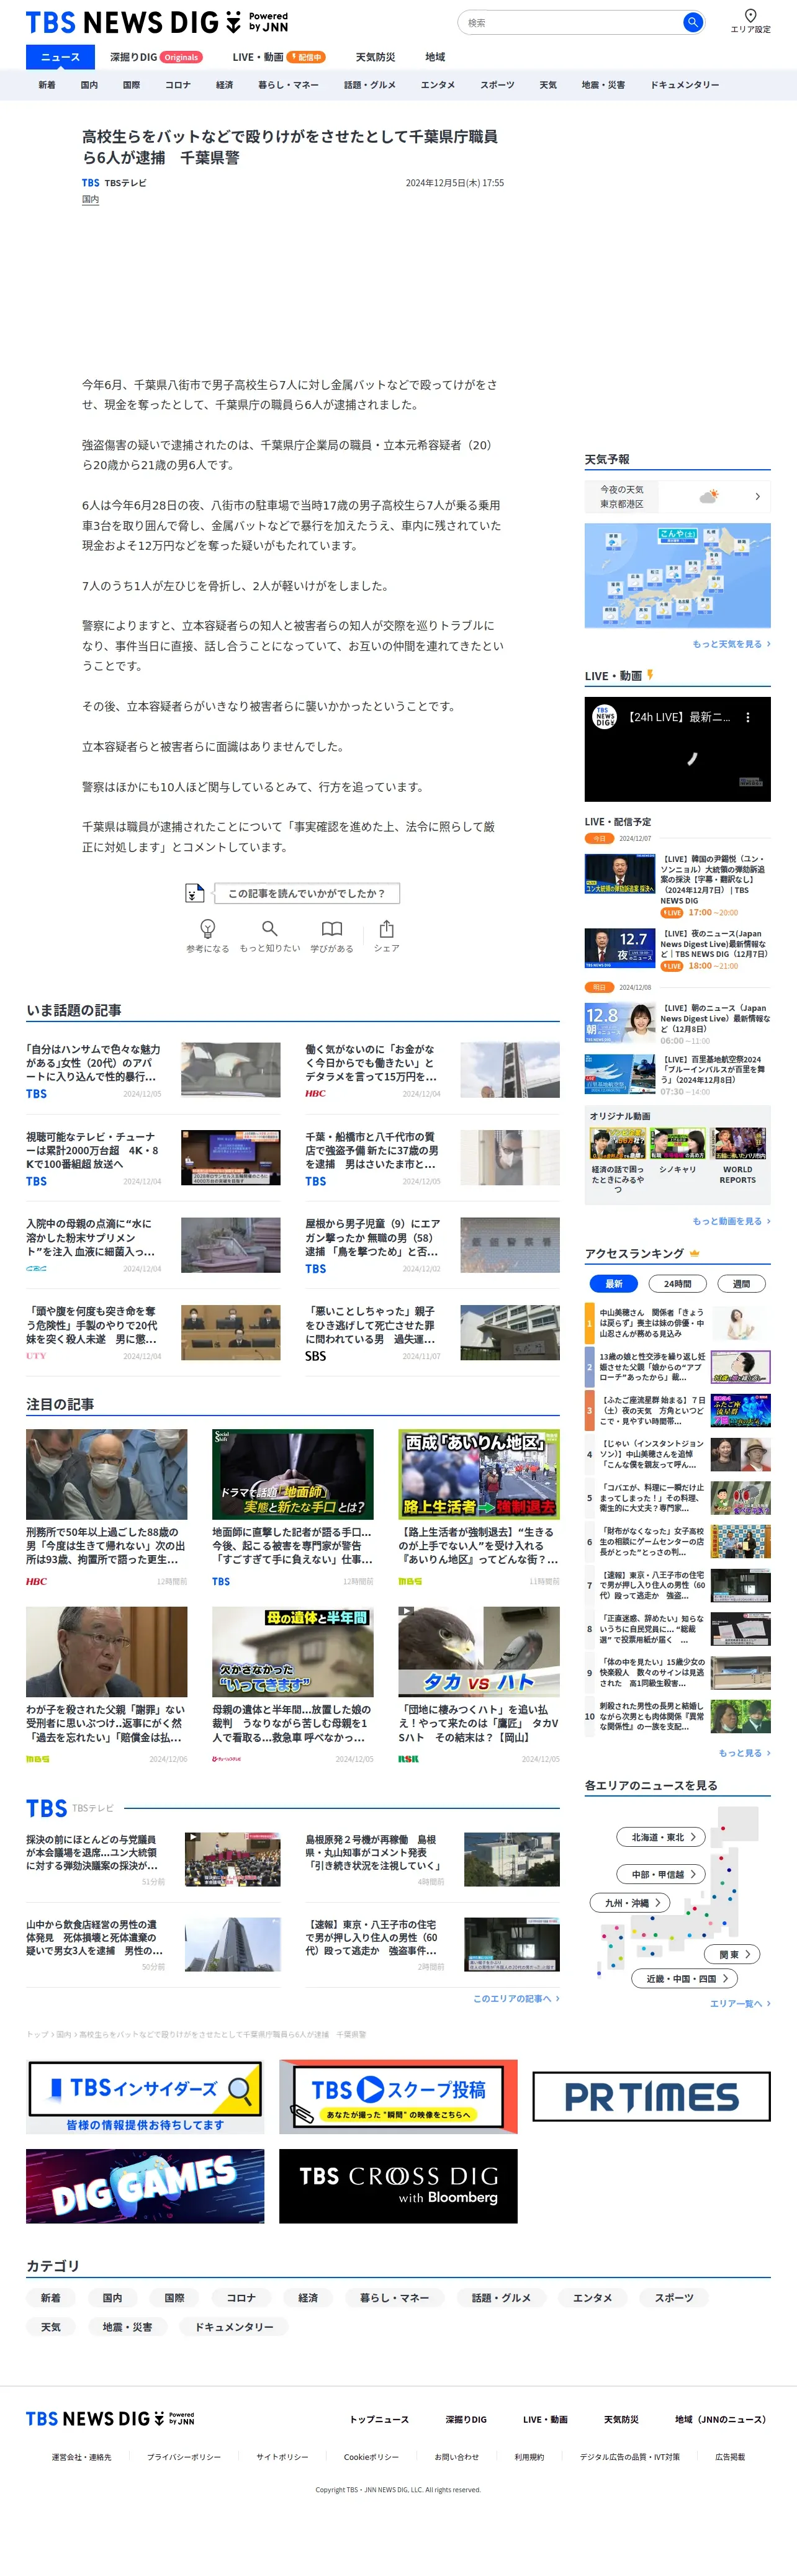Screen dimensions: 797x2576
Task: Open 近畿・中国・四国 area button
Action: pos(685,1978)
